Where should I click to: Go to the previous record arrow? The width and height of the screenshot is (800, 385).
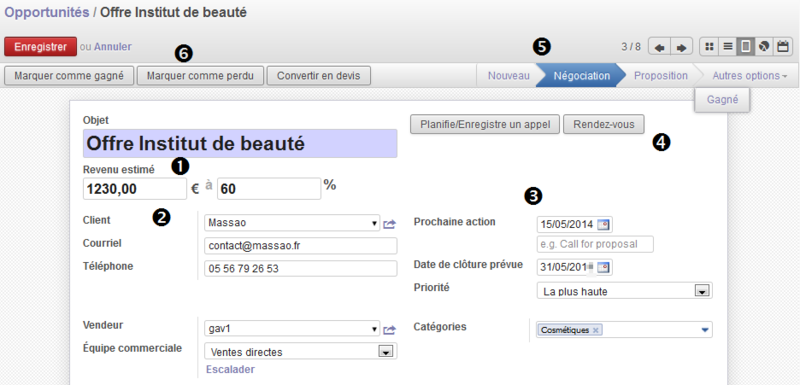click(659, 47)
